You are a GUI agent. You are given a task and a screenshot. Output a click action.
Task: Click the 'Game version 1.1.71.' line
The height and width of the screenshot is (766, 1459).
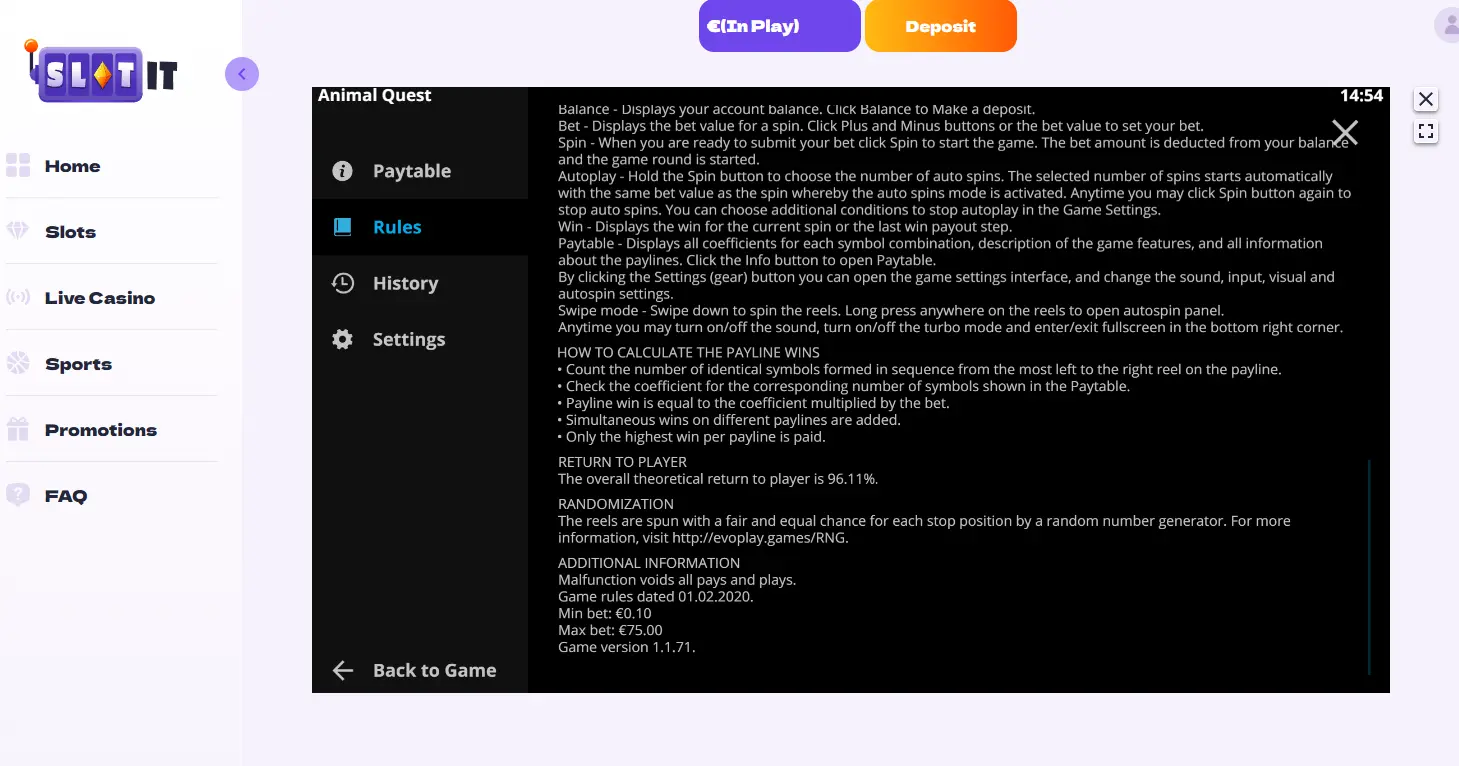click(x=626, y=647)
